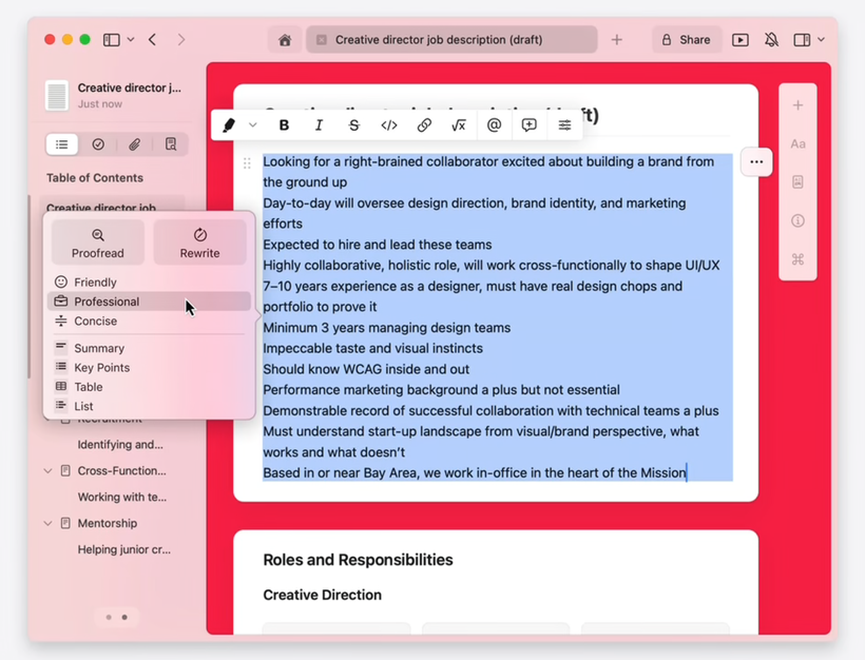Screen dimensions: 865x660
Task: Mute notifications with the bell icon
Action: pyautogui.click(x=771, y=40)
